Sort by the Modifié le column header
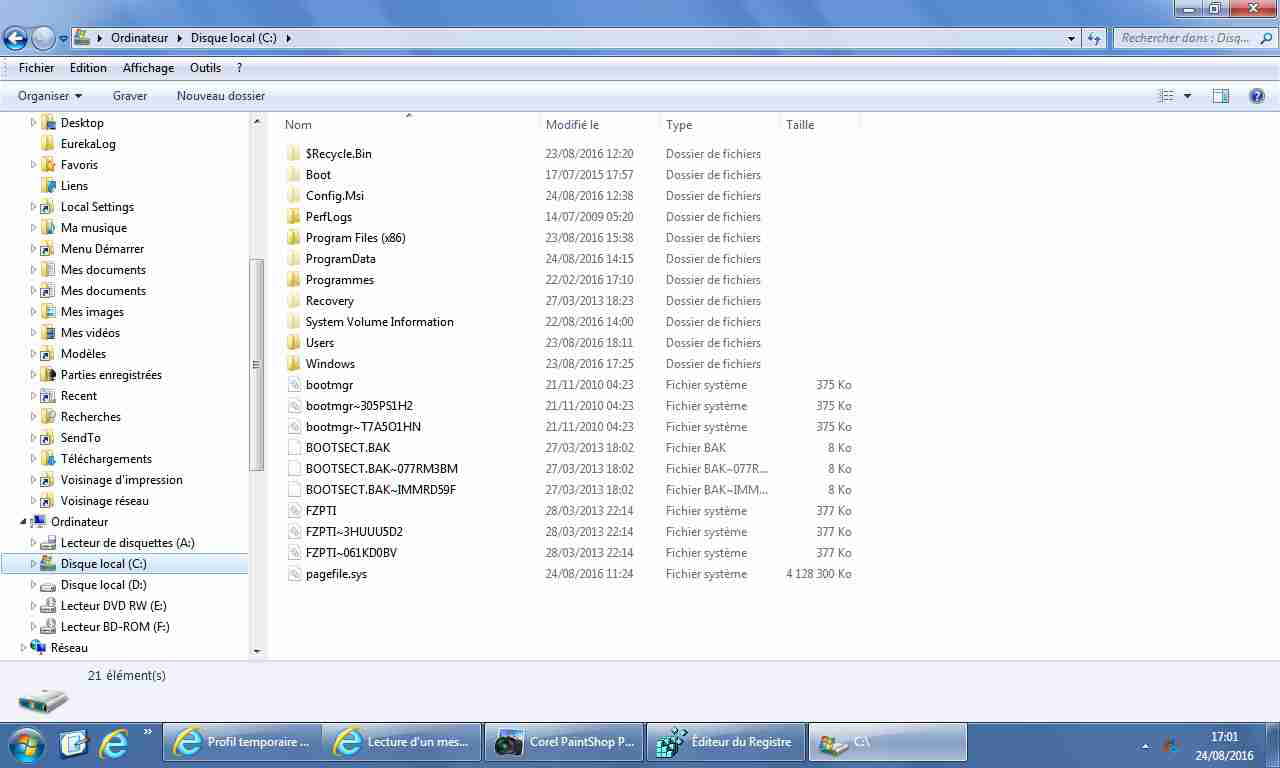This screenshot has height=768, width=1280. pyautogui.click(x=599, y=124)
